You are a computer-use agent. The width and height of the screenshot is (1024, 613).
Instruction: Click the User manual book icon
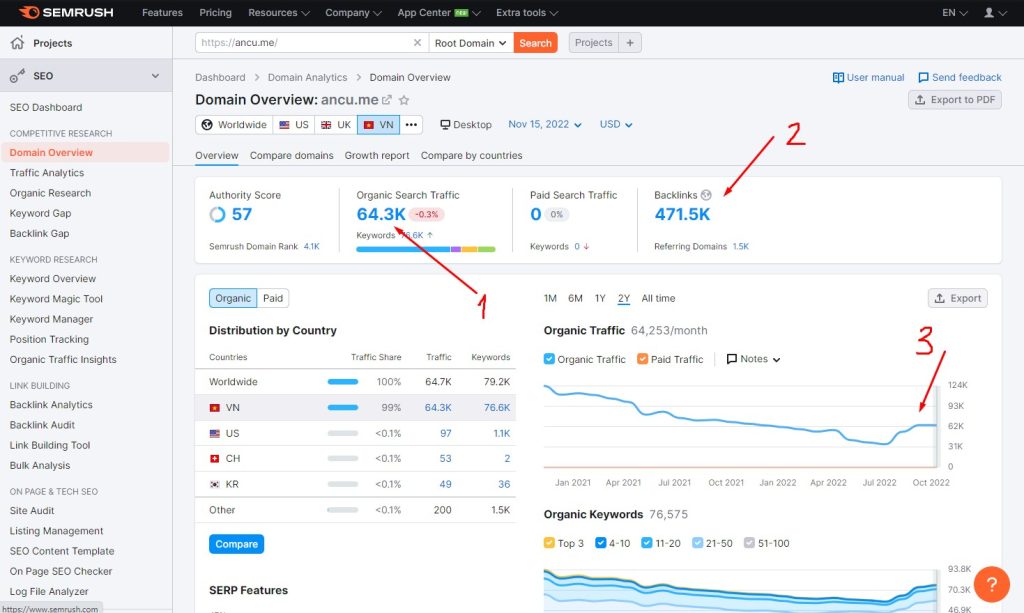(838, 78)
